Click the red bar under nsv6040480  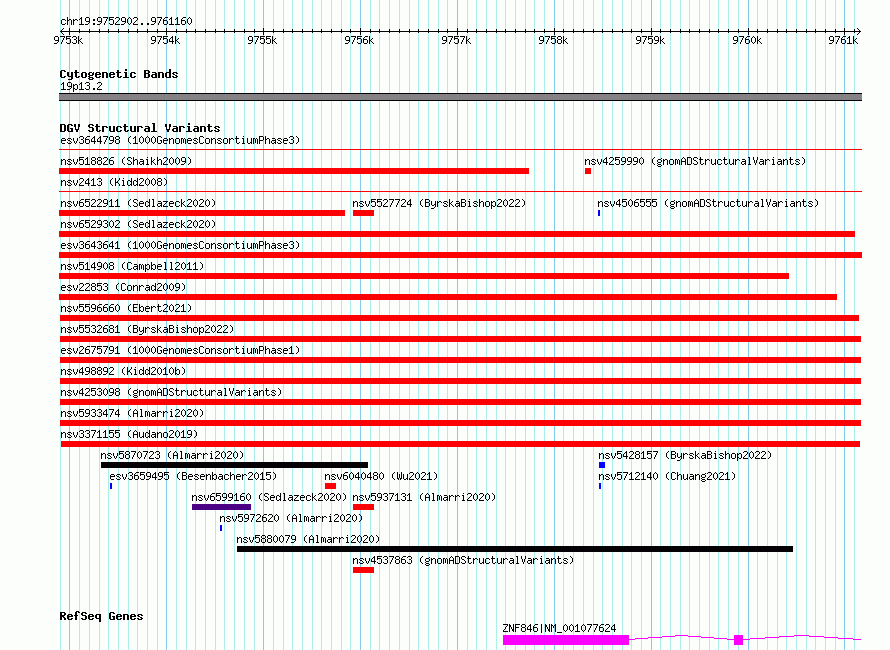click(330, 486)
